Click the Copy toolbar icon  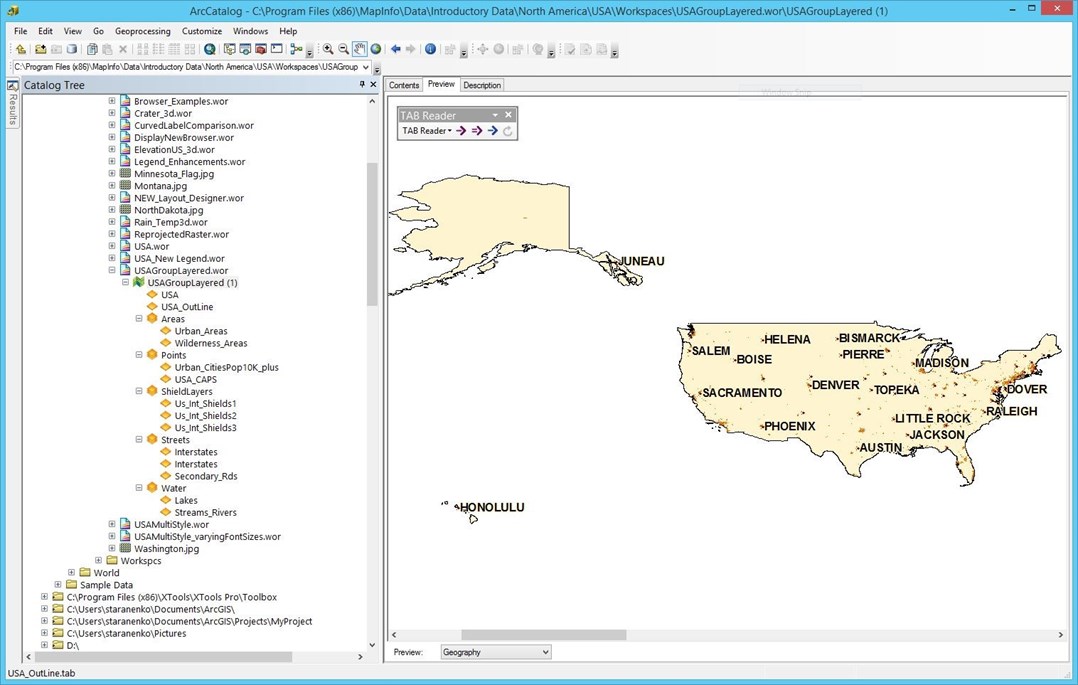[x=91, y=50]
